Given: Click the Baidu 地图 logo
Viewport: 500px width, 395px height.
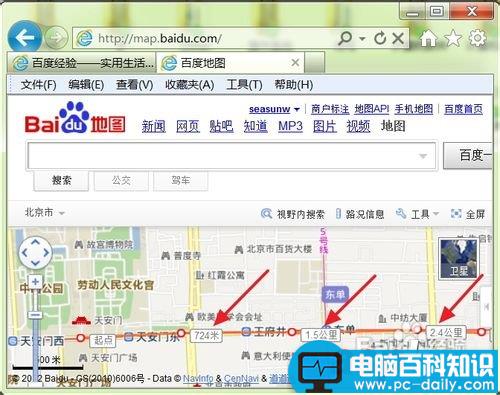Looking at the screenshot, I should (75, 118).
